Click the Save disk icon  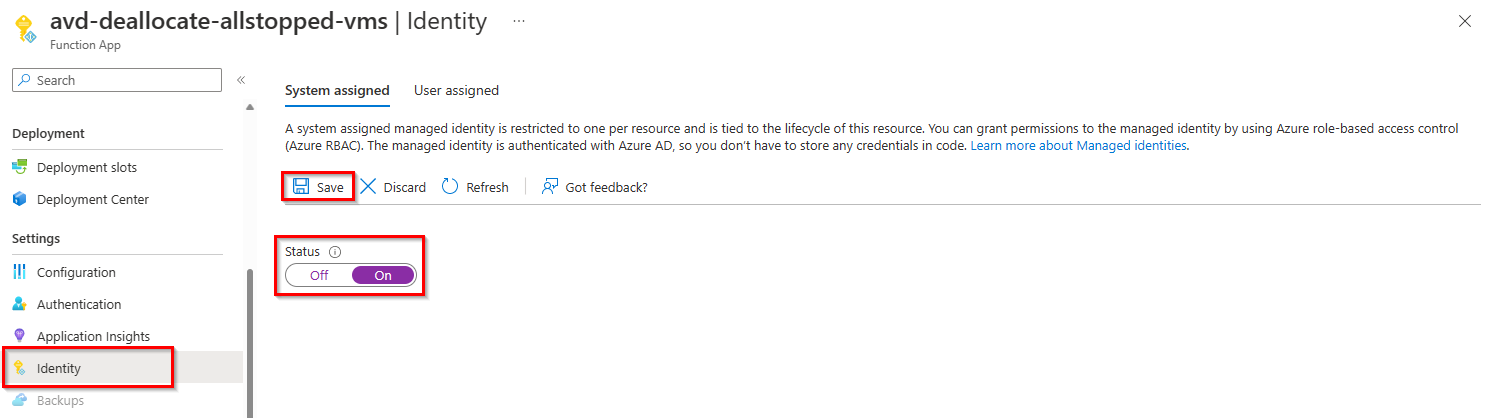[x=301, y=187]
